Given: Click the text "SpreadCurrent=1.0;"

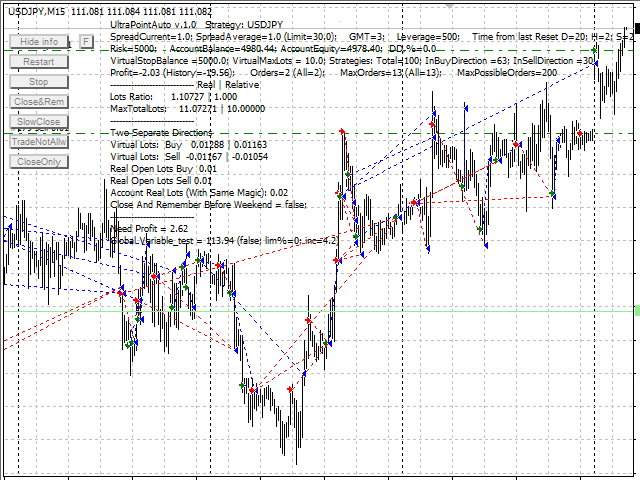Looking at the screenshot, I should click(x=152, y=37).
